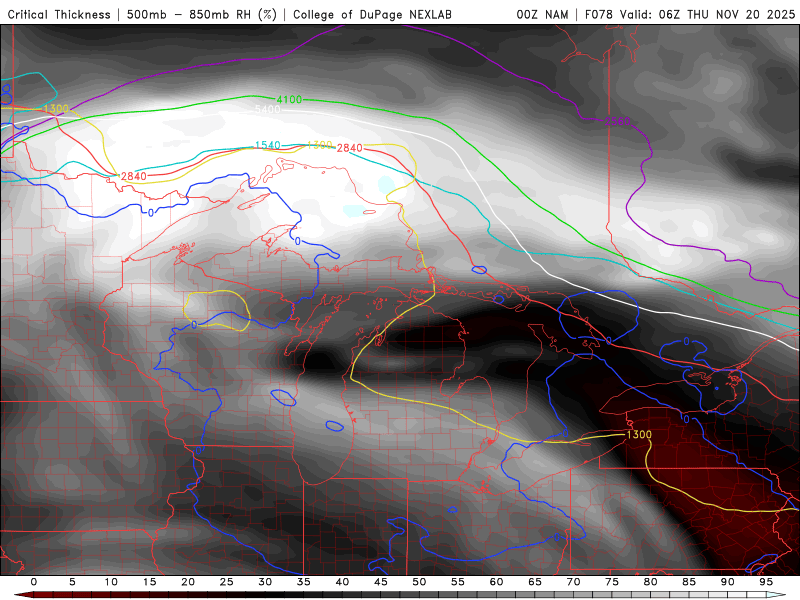Image resolution: width=800 pixels, height=600 pixels.
Task: Click the cyan 1540 contour label
Action: pos(267,145)
